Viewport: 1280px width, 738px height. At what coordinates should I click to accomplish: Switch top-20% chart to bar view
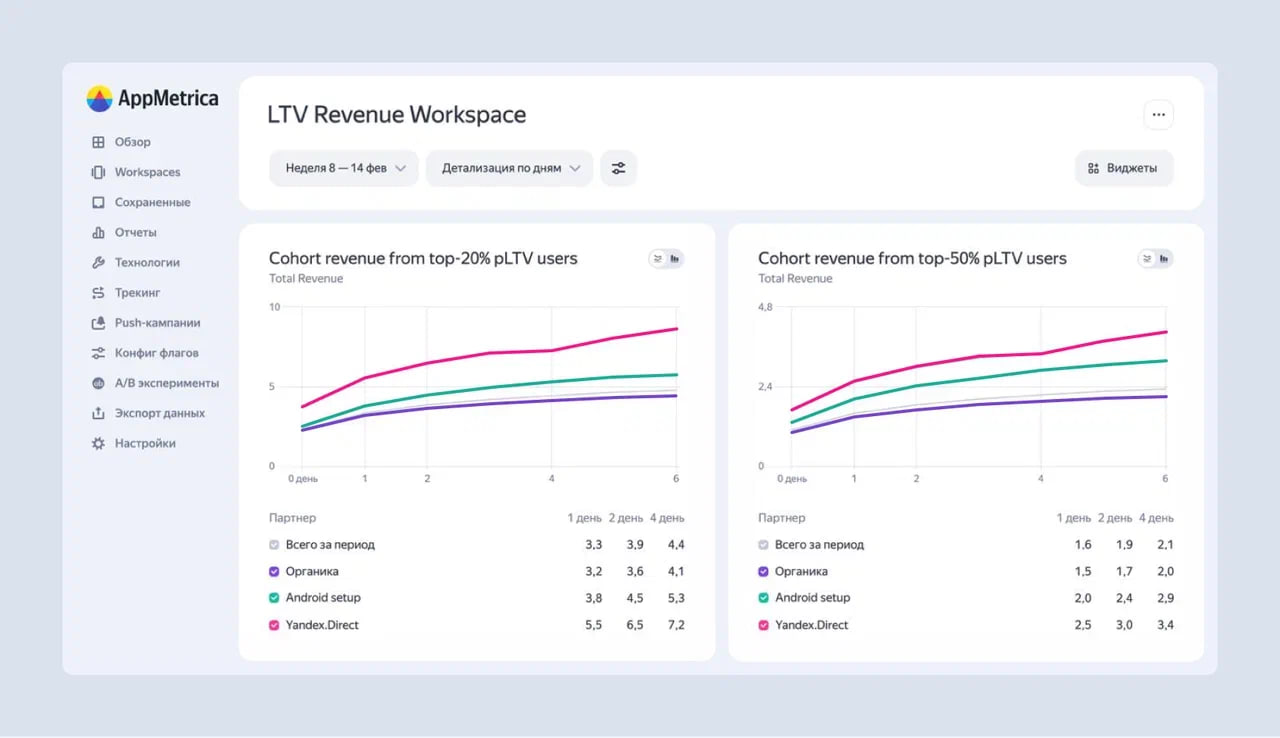point(676,259)
